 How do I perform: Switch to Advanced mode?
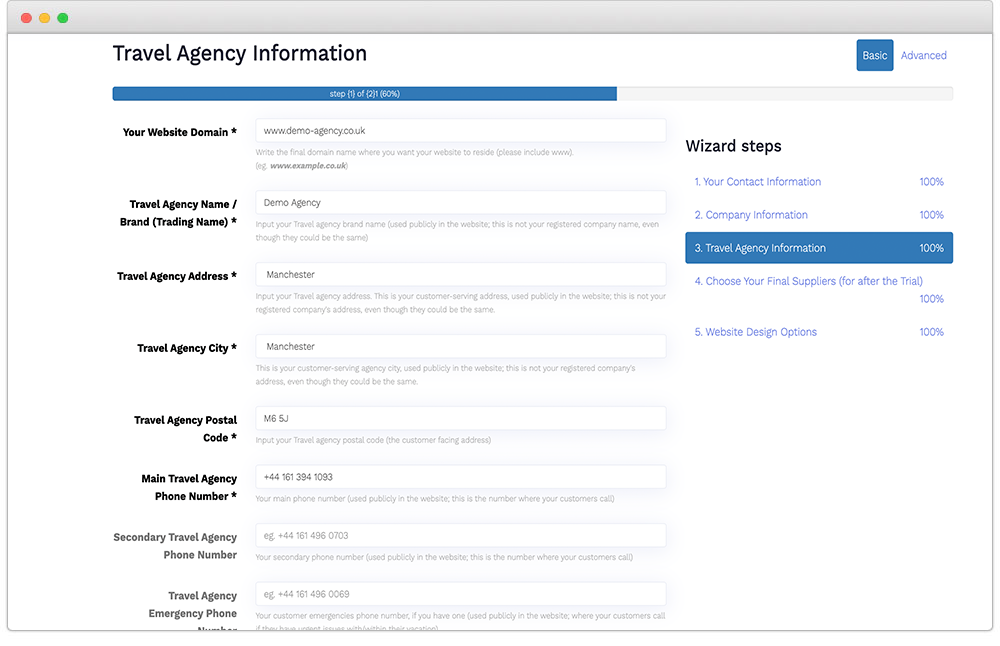tap(923, 56)
